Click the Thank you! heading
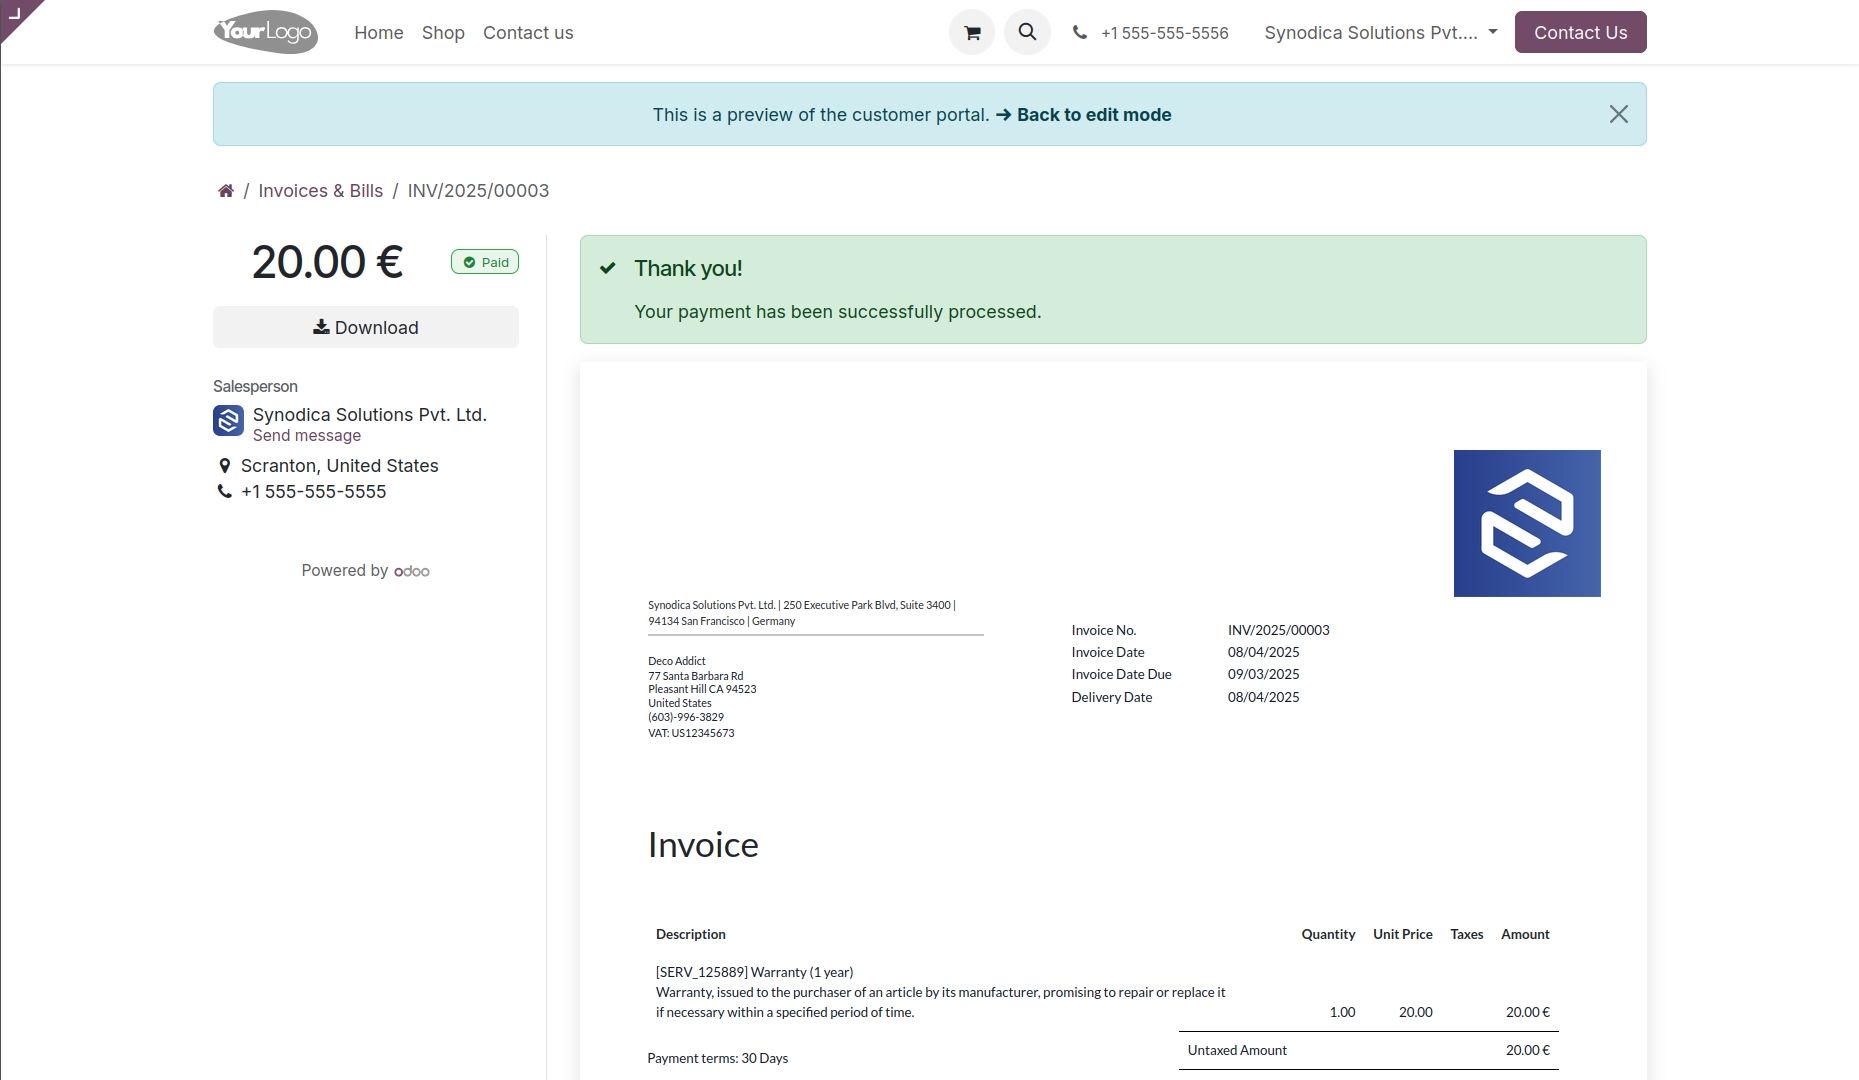 (x=688, y=268)
